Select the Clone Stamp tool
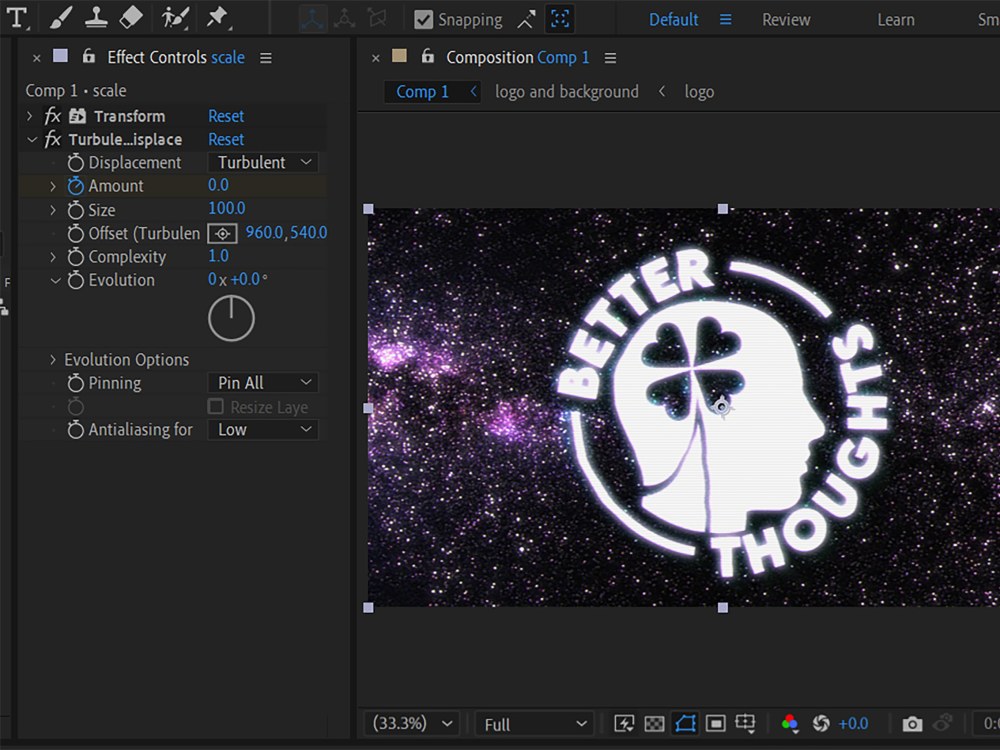Screen dimensions: 1000x750 pyautogui.click(x=96, y=18)
